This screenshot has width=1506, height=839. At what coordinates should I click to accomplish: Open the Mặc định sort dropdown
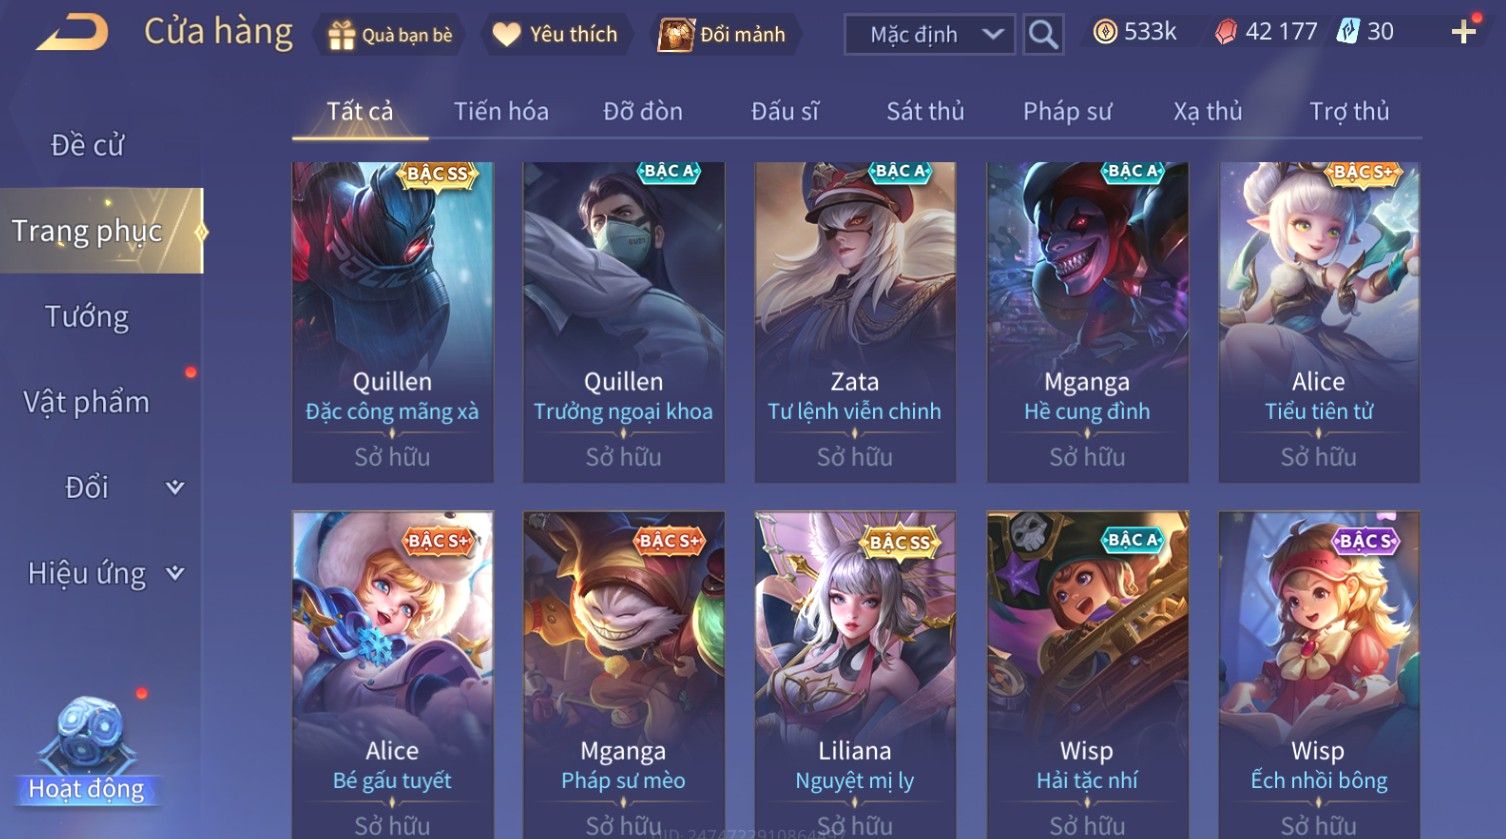click(930, 35)
